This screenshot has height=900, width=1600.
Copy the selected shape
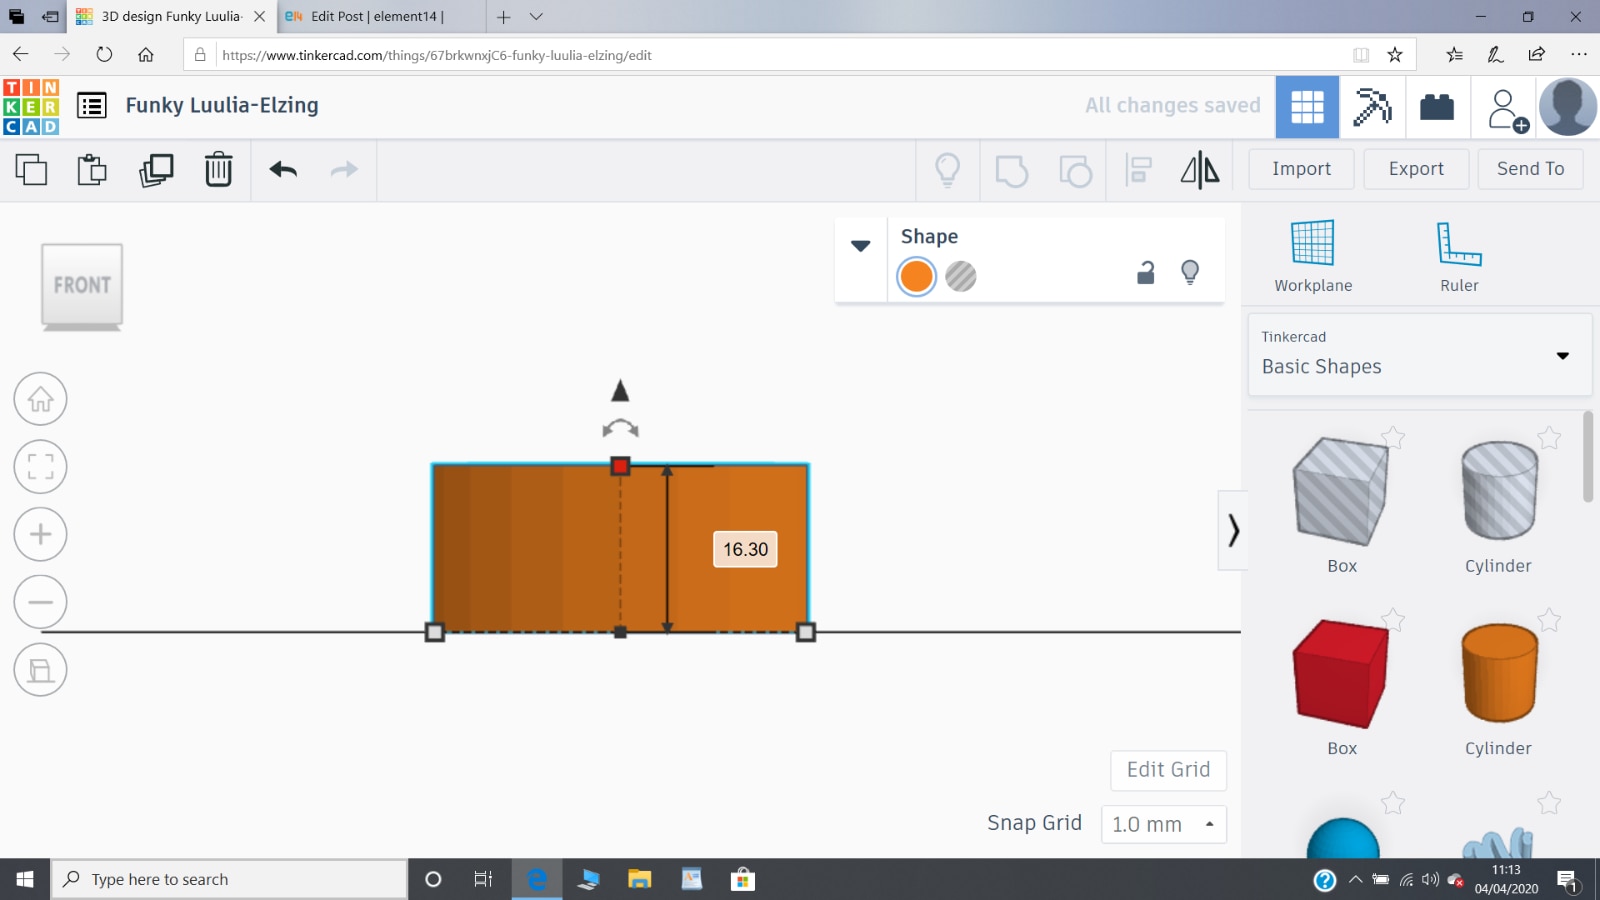tap(31, 169)
